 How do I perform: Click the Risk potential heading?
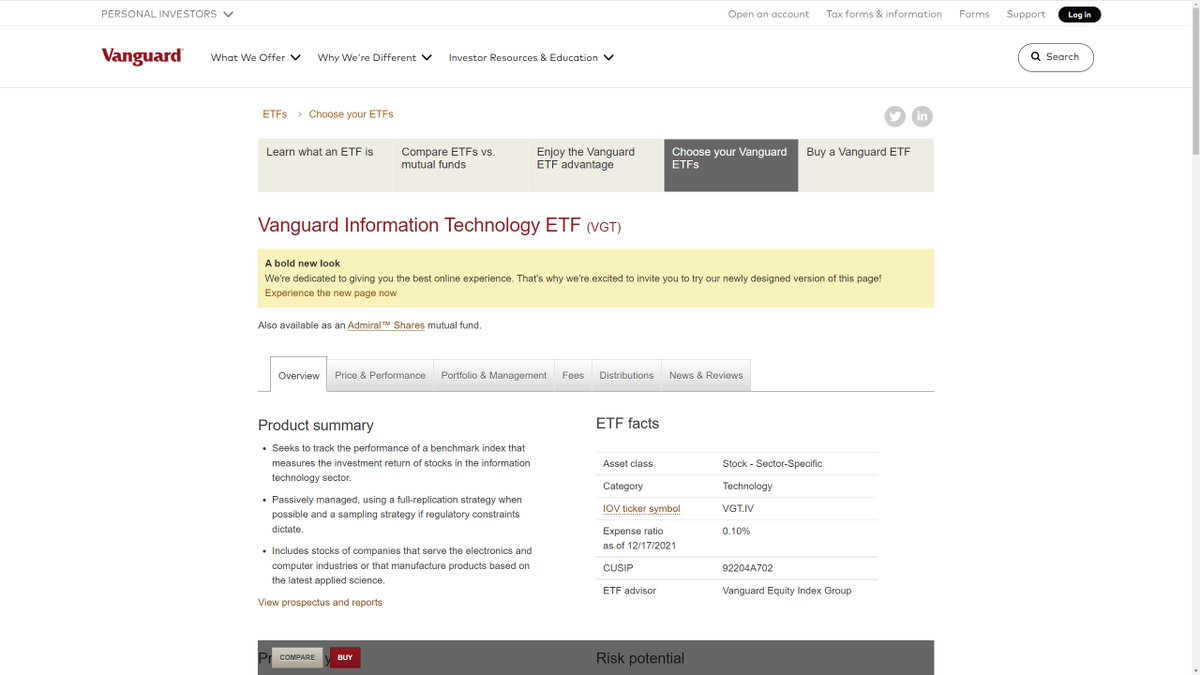point(640,658)
